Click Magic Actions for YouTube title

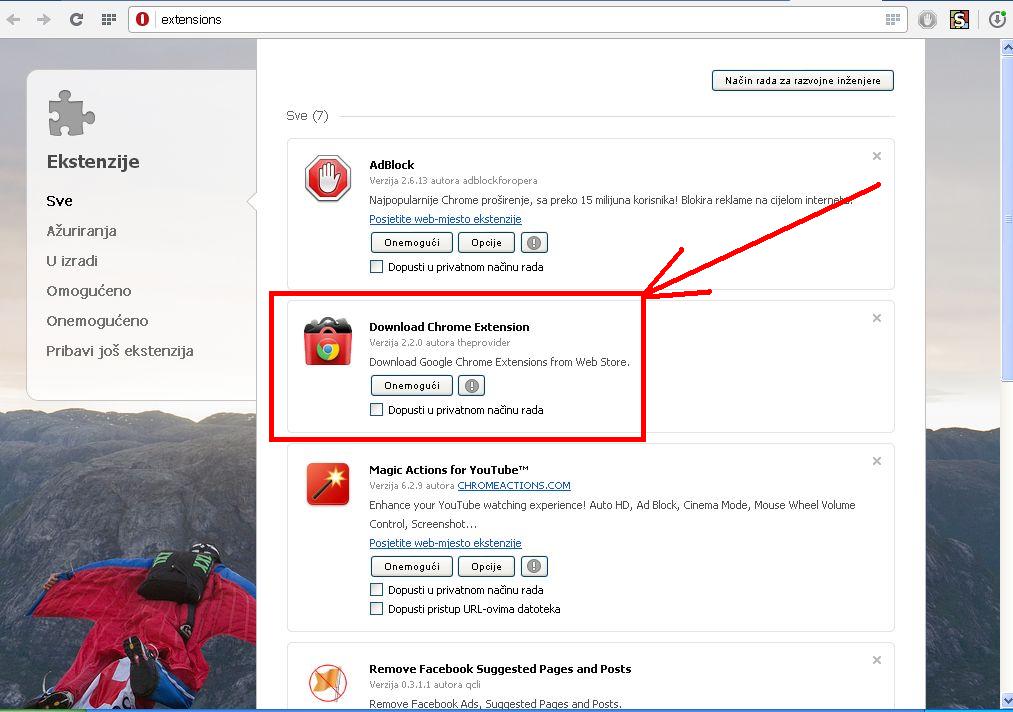tap(449, 470)
